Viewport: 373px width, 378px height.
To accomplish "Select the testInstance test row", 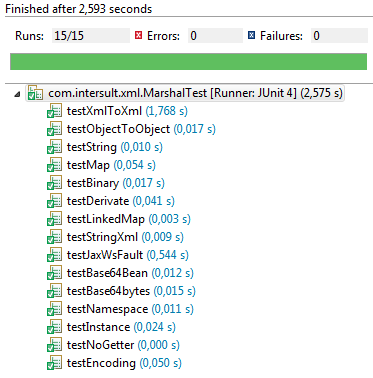I will click(x=111, y=327).
